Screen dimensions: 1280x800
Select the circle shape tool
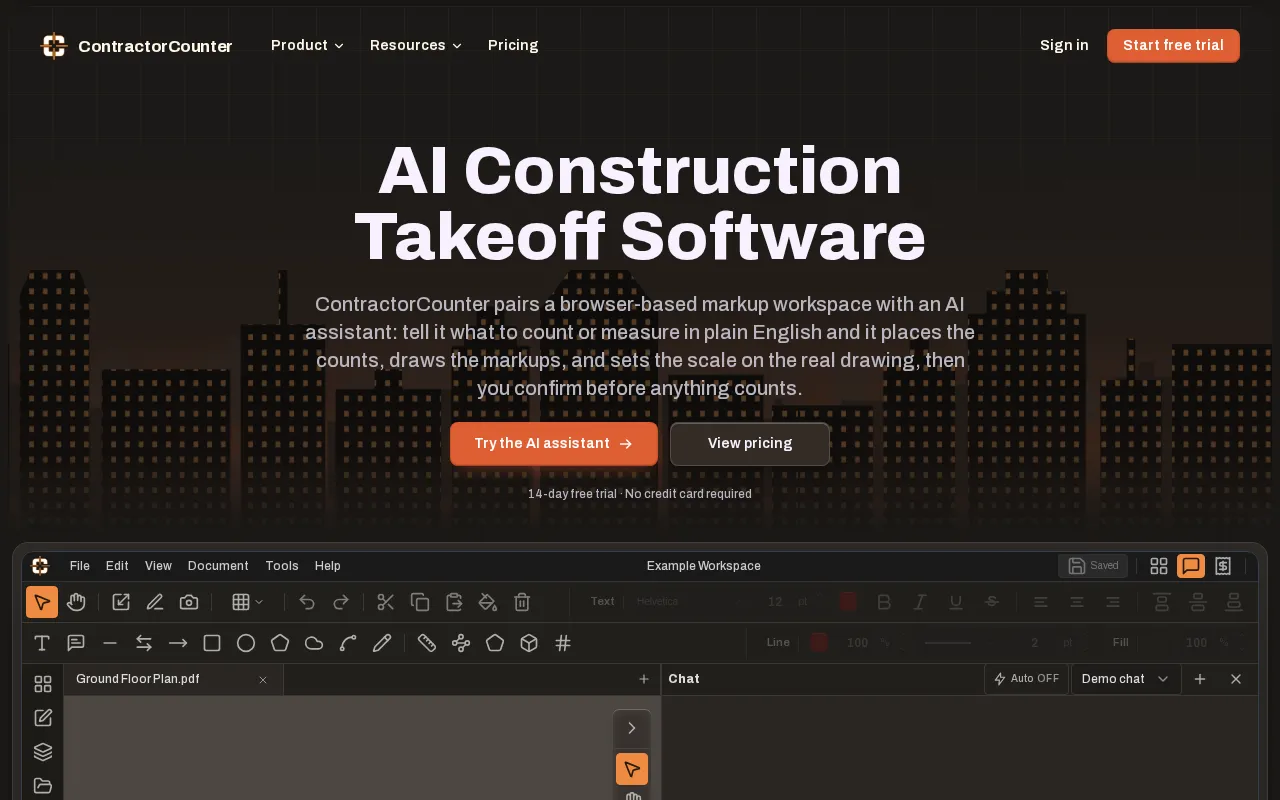click(246, 643)
